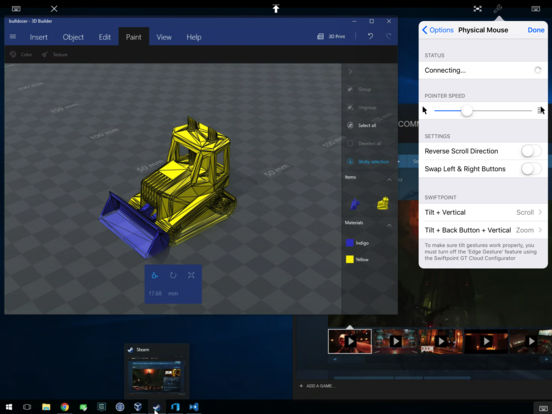The height and width of the screenshot is (414, 552).
Task: Toggle Swap Left & Right Buttons switch
Action: (x=531, y=169)
